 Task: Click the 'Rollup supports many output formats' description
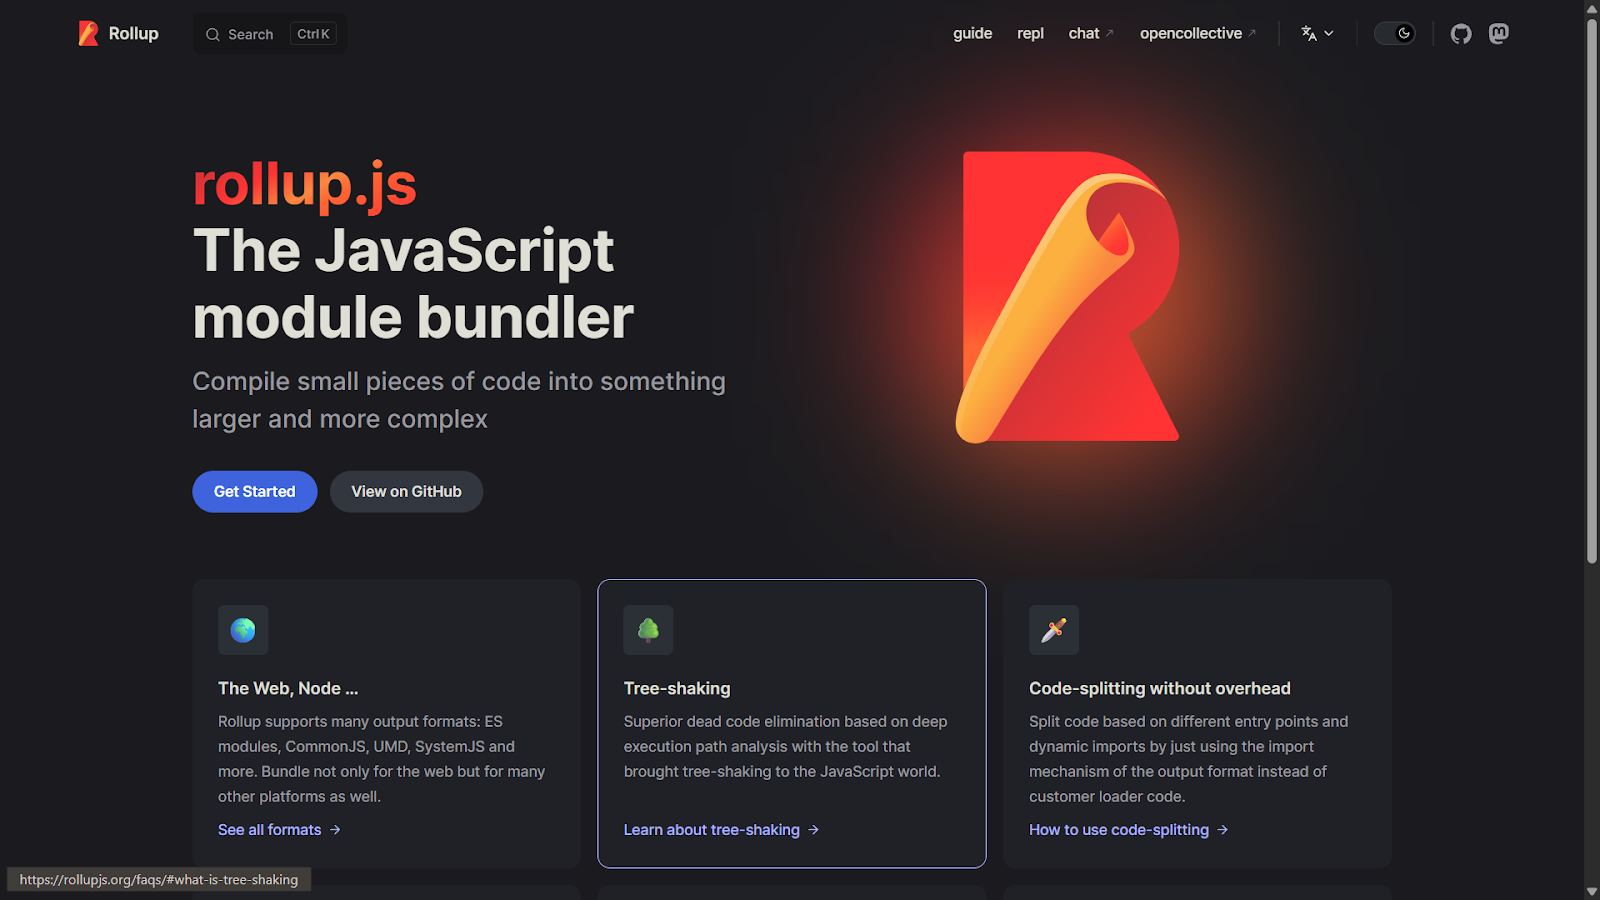(382, 759)
